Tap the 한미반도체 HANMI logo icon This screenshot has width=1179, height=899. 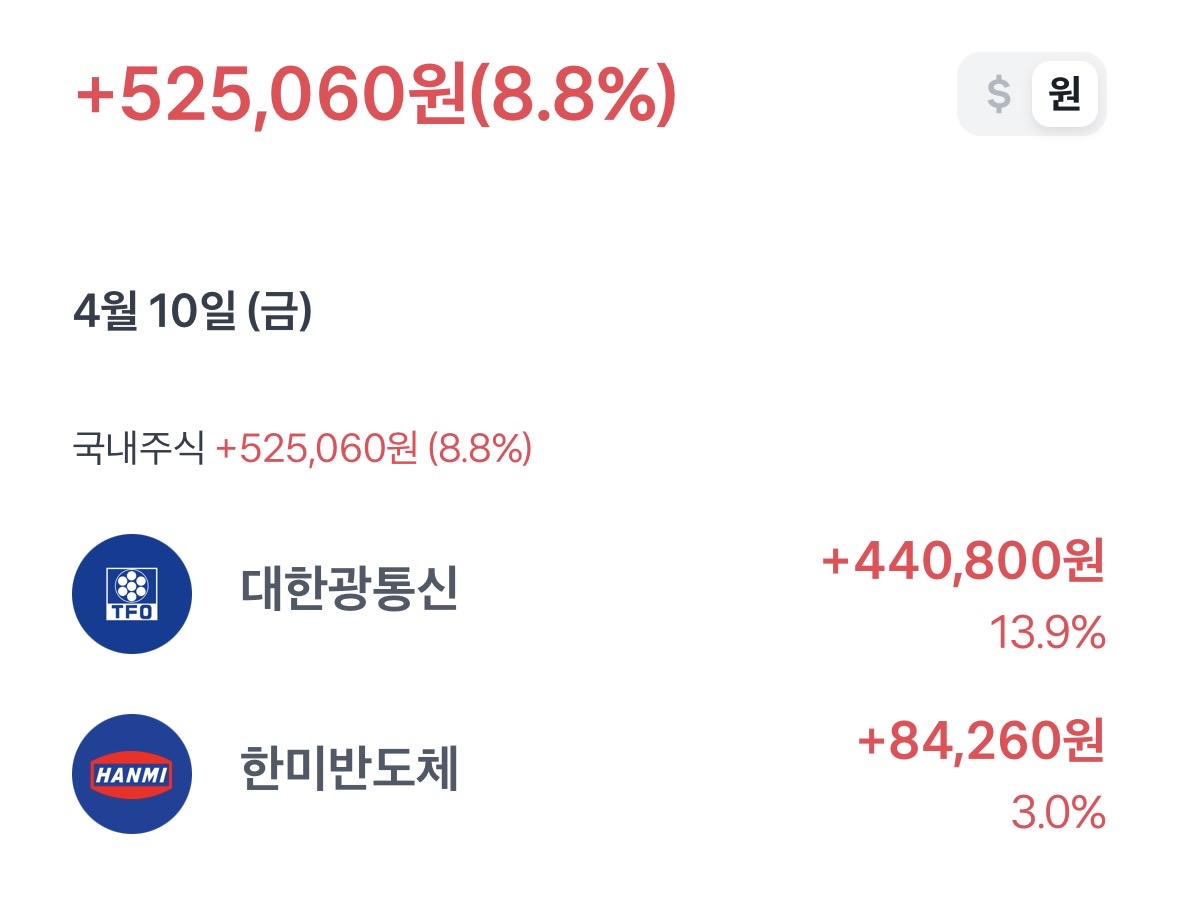(x=132, y=774)
